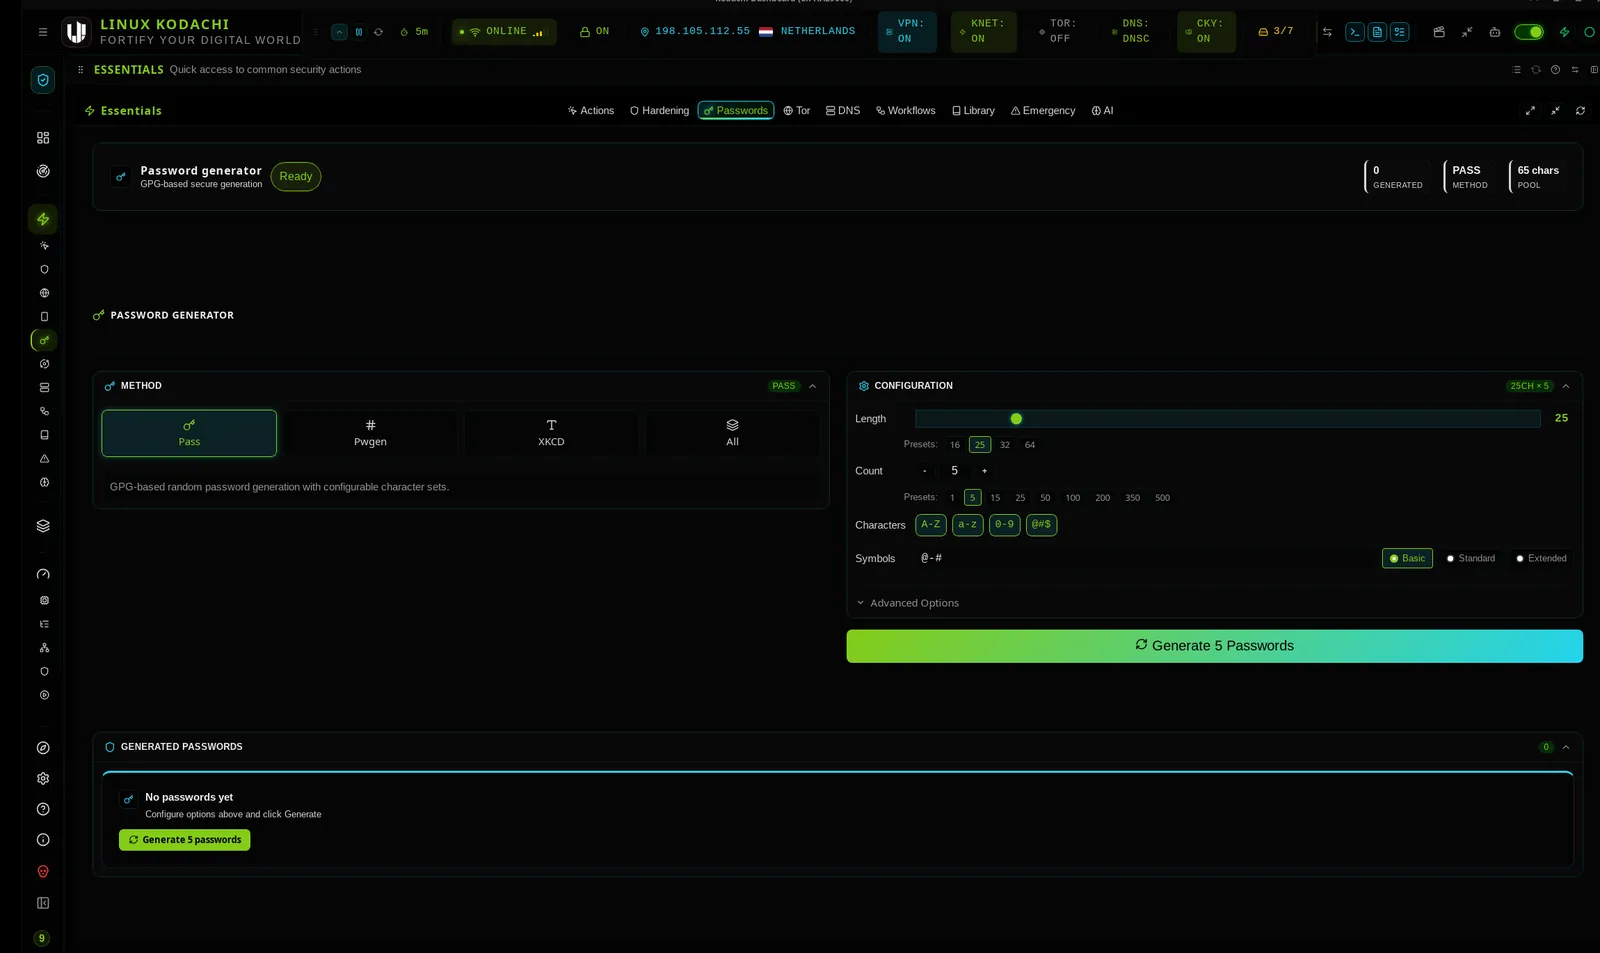Open the Library tab
This screenshot has width=1600, height=953.
pos(973,111)
